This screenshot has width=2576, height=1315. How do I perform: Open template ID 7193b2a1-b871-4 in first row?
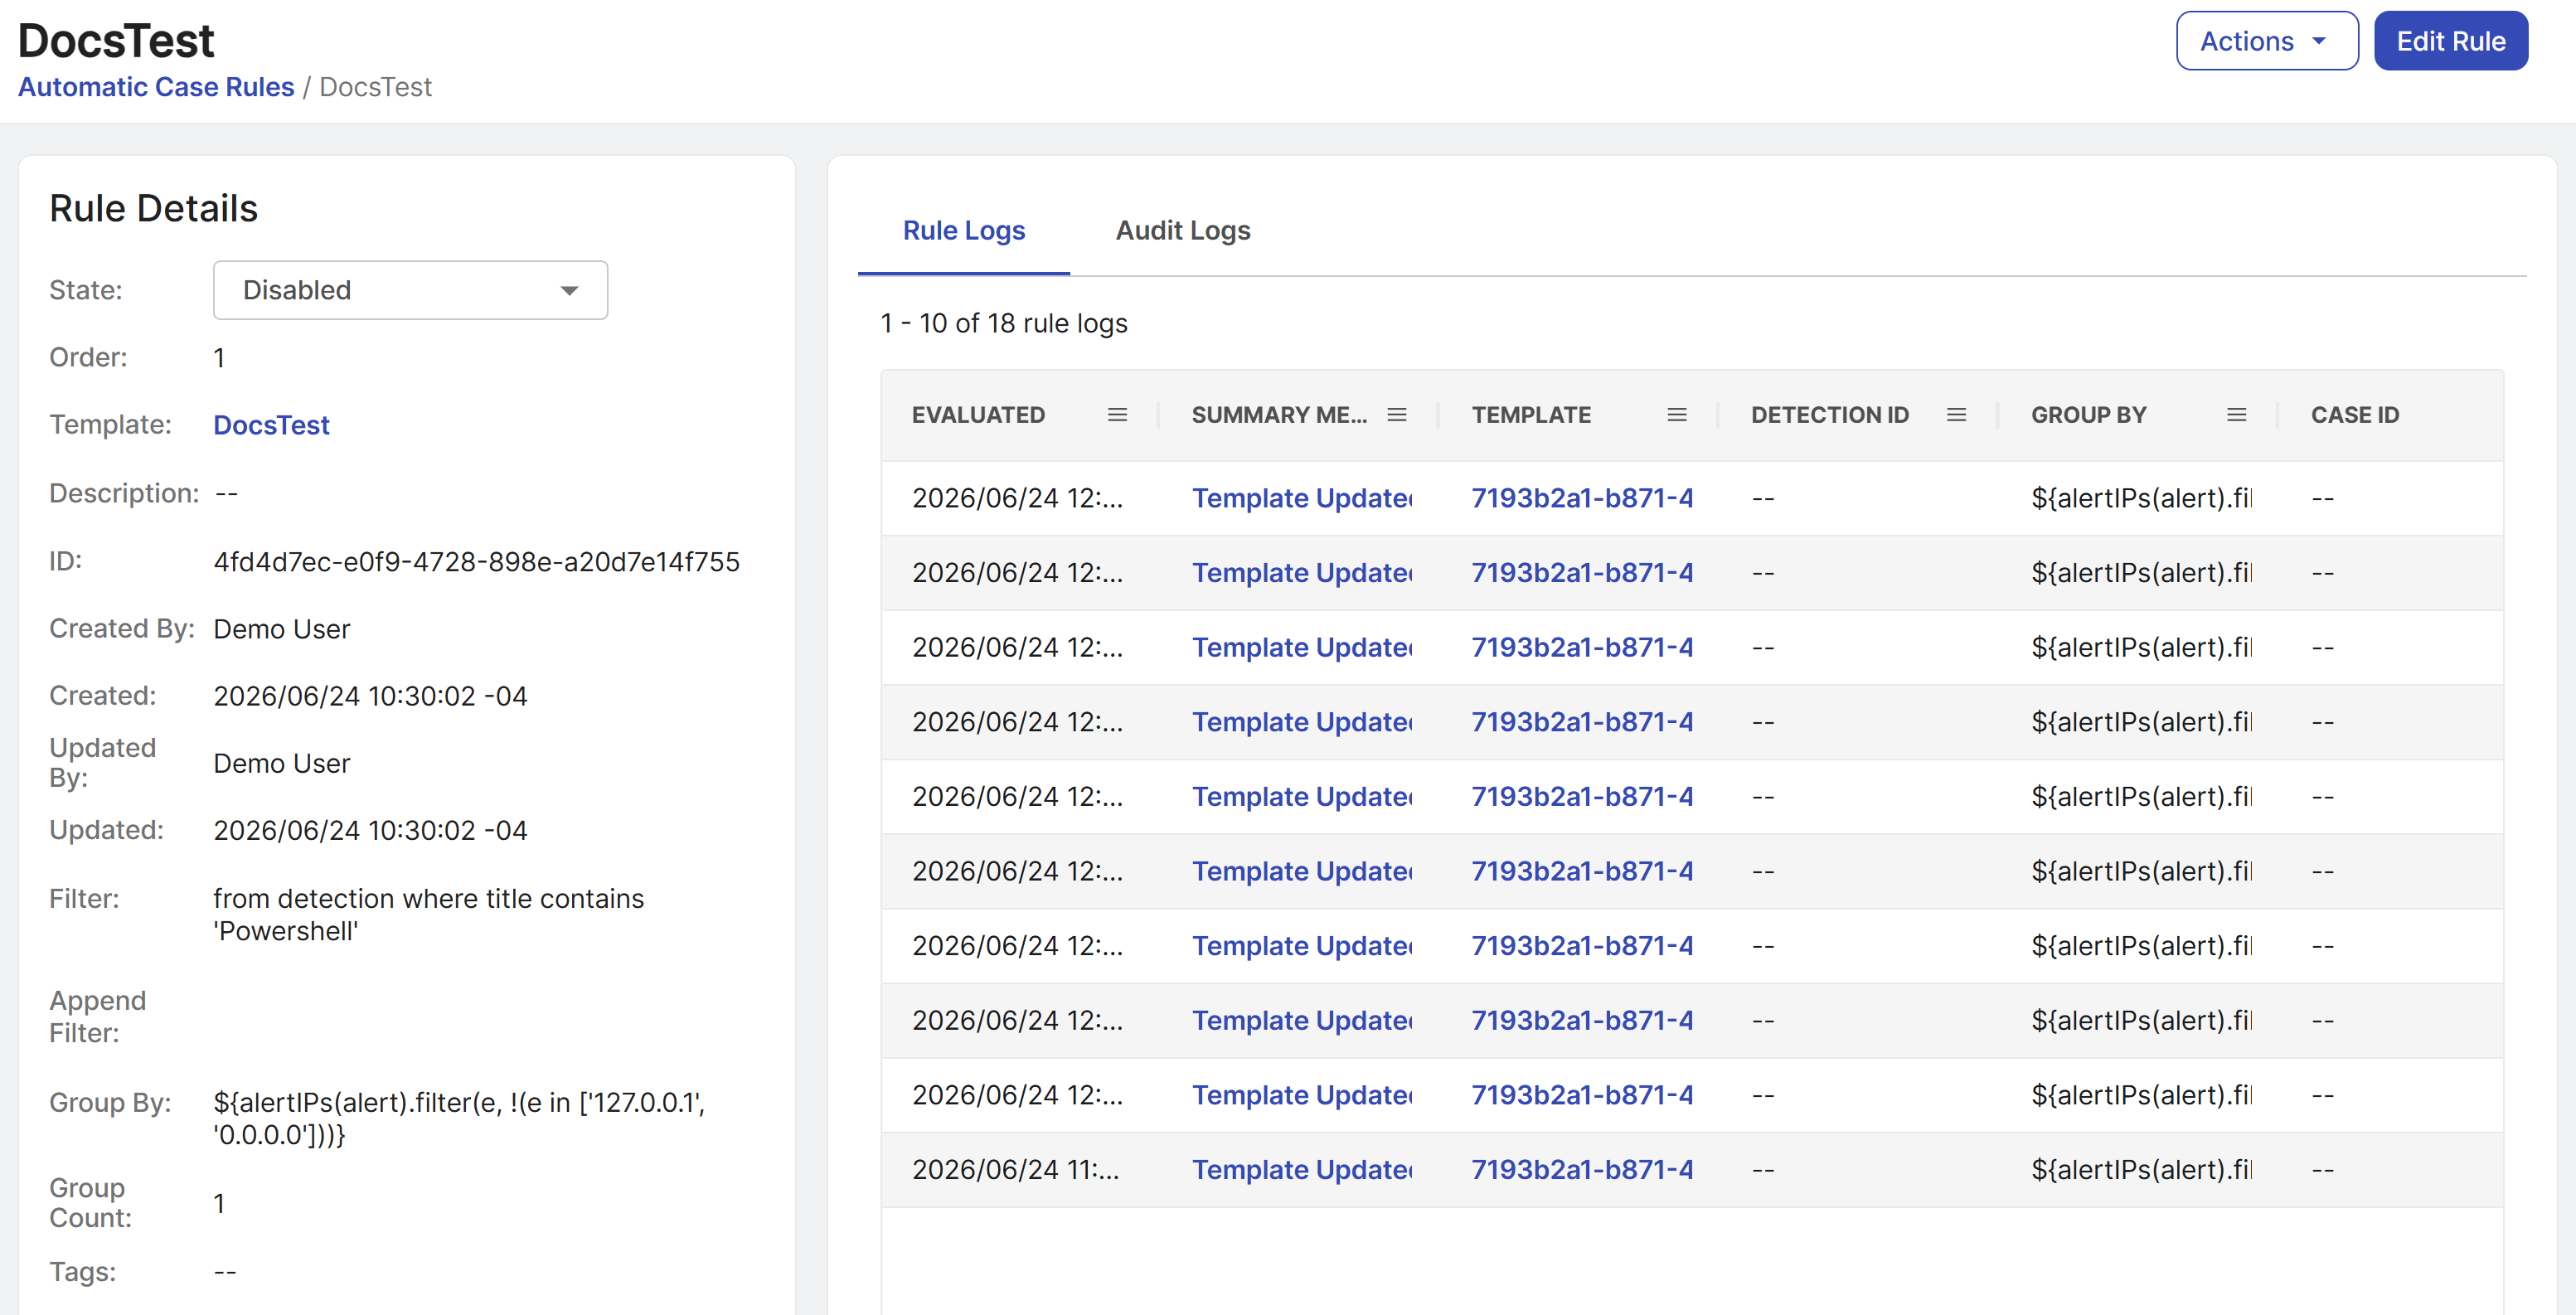1581,498
